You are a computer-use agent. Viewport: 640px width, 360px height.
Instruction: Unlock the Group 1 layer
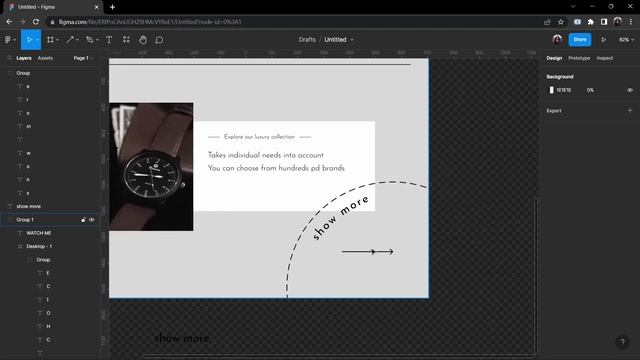[x=83, y=220]
